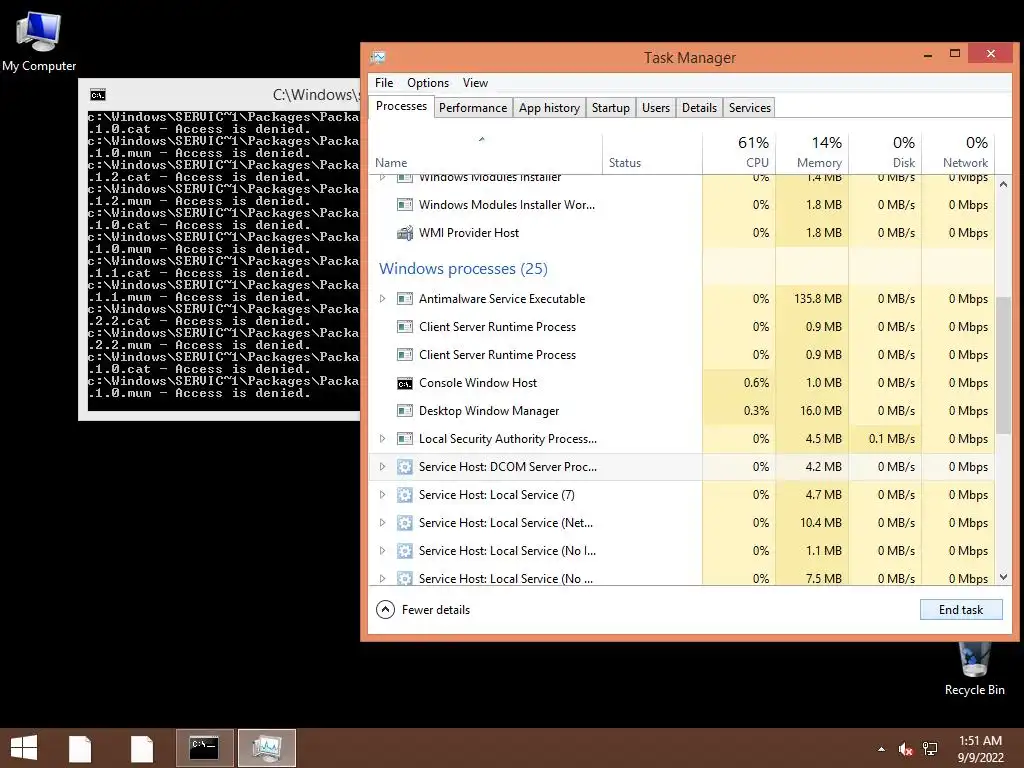Click the Desktop Window Manager process icon

405,411
